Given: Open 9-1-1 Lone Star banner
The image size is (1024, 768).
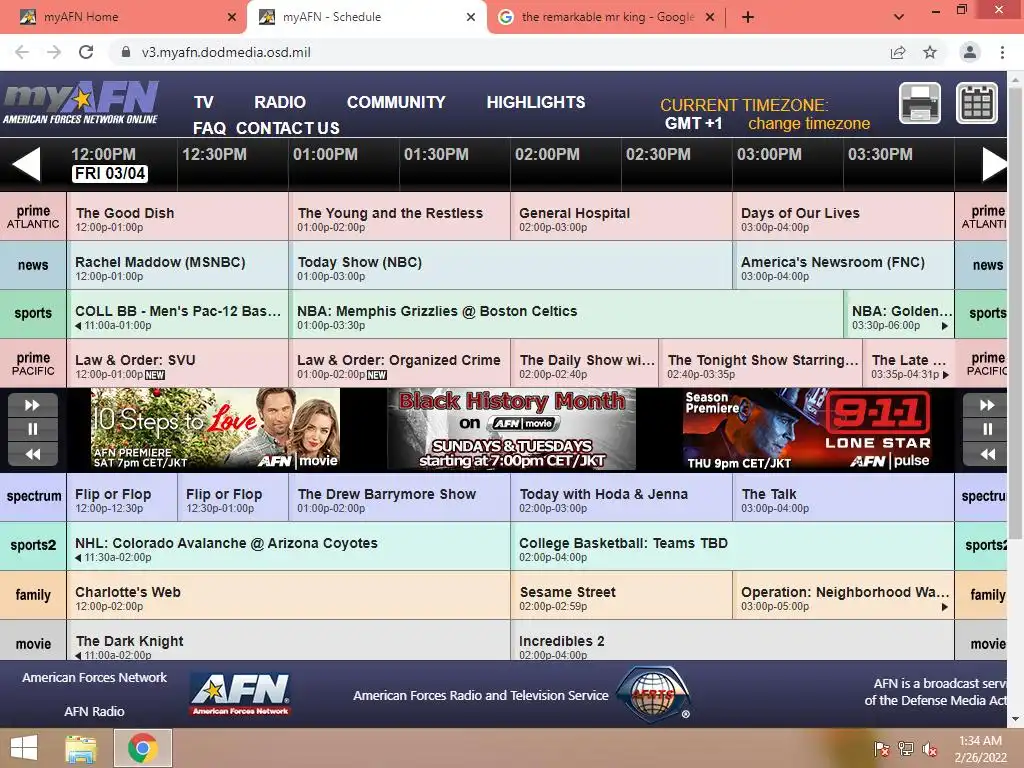Looking at the screenshot, I should [807, 429].
